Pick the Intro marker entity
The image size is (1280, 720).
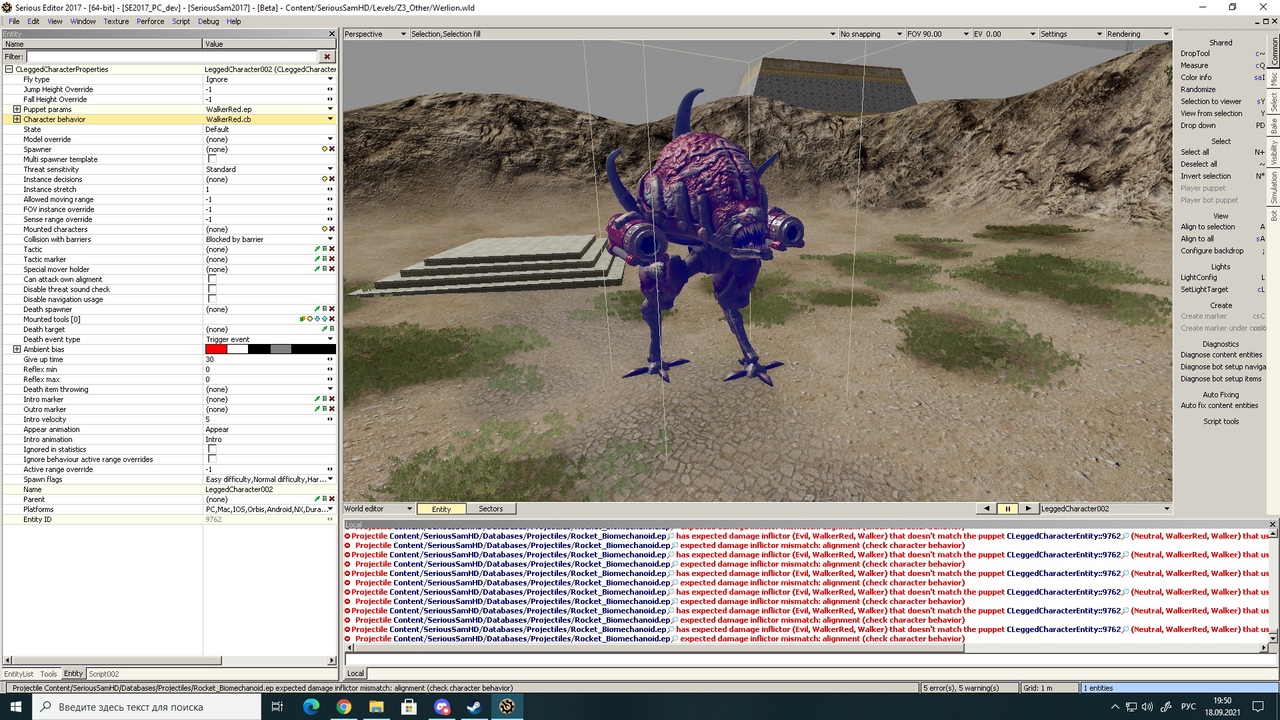click(x=317, y=399)
